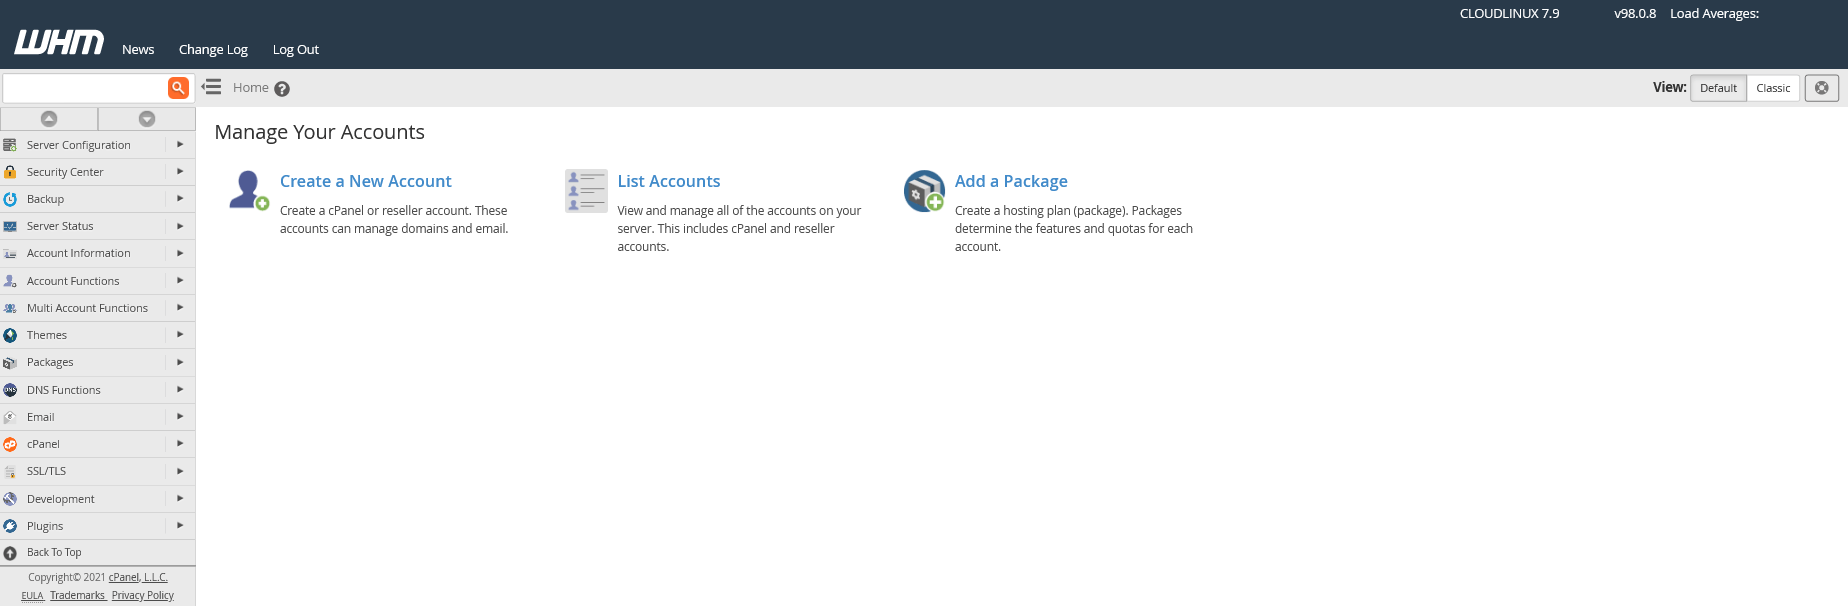The image size is (1848, 606).
Task: Toggle the sidebar navigation menu icon
Action: pyautogui.click(x=212, y=87)
